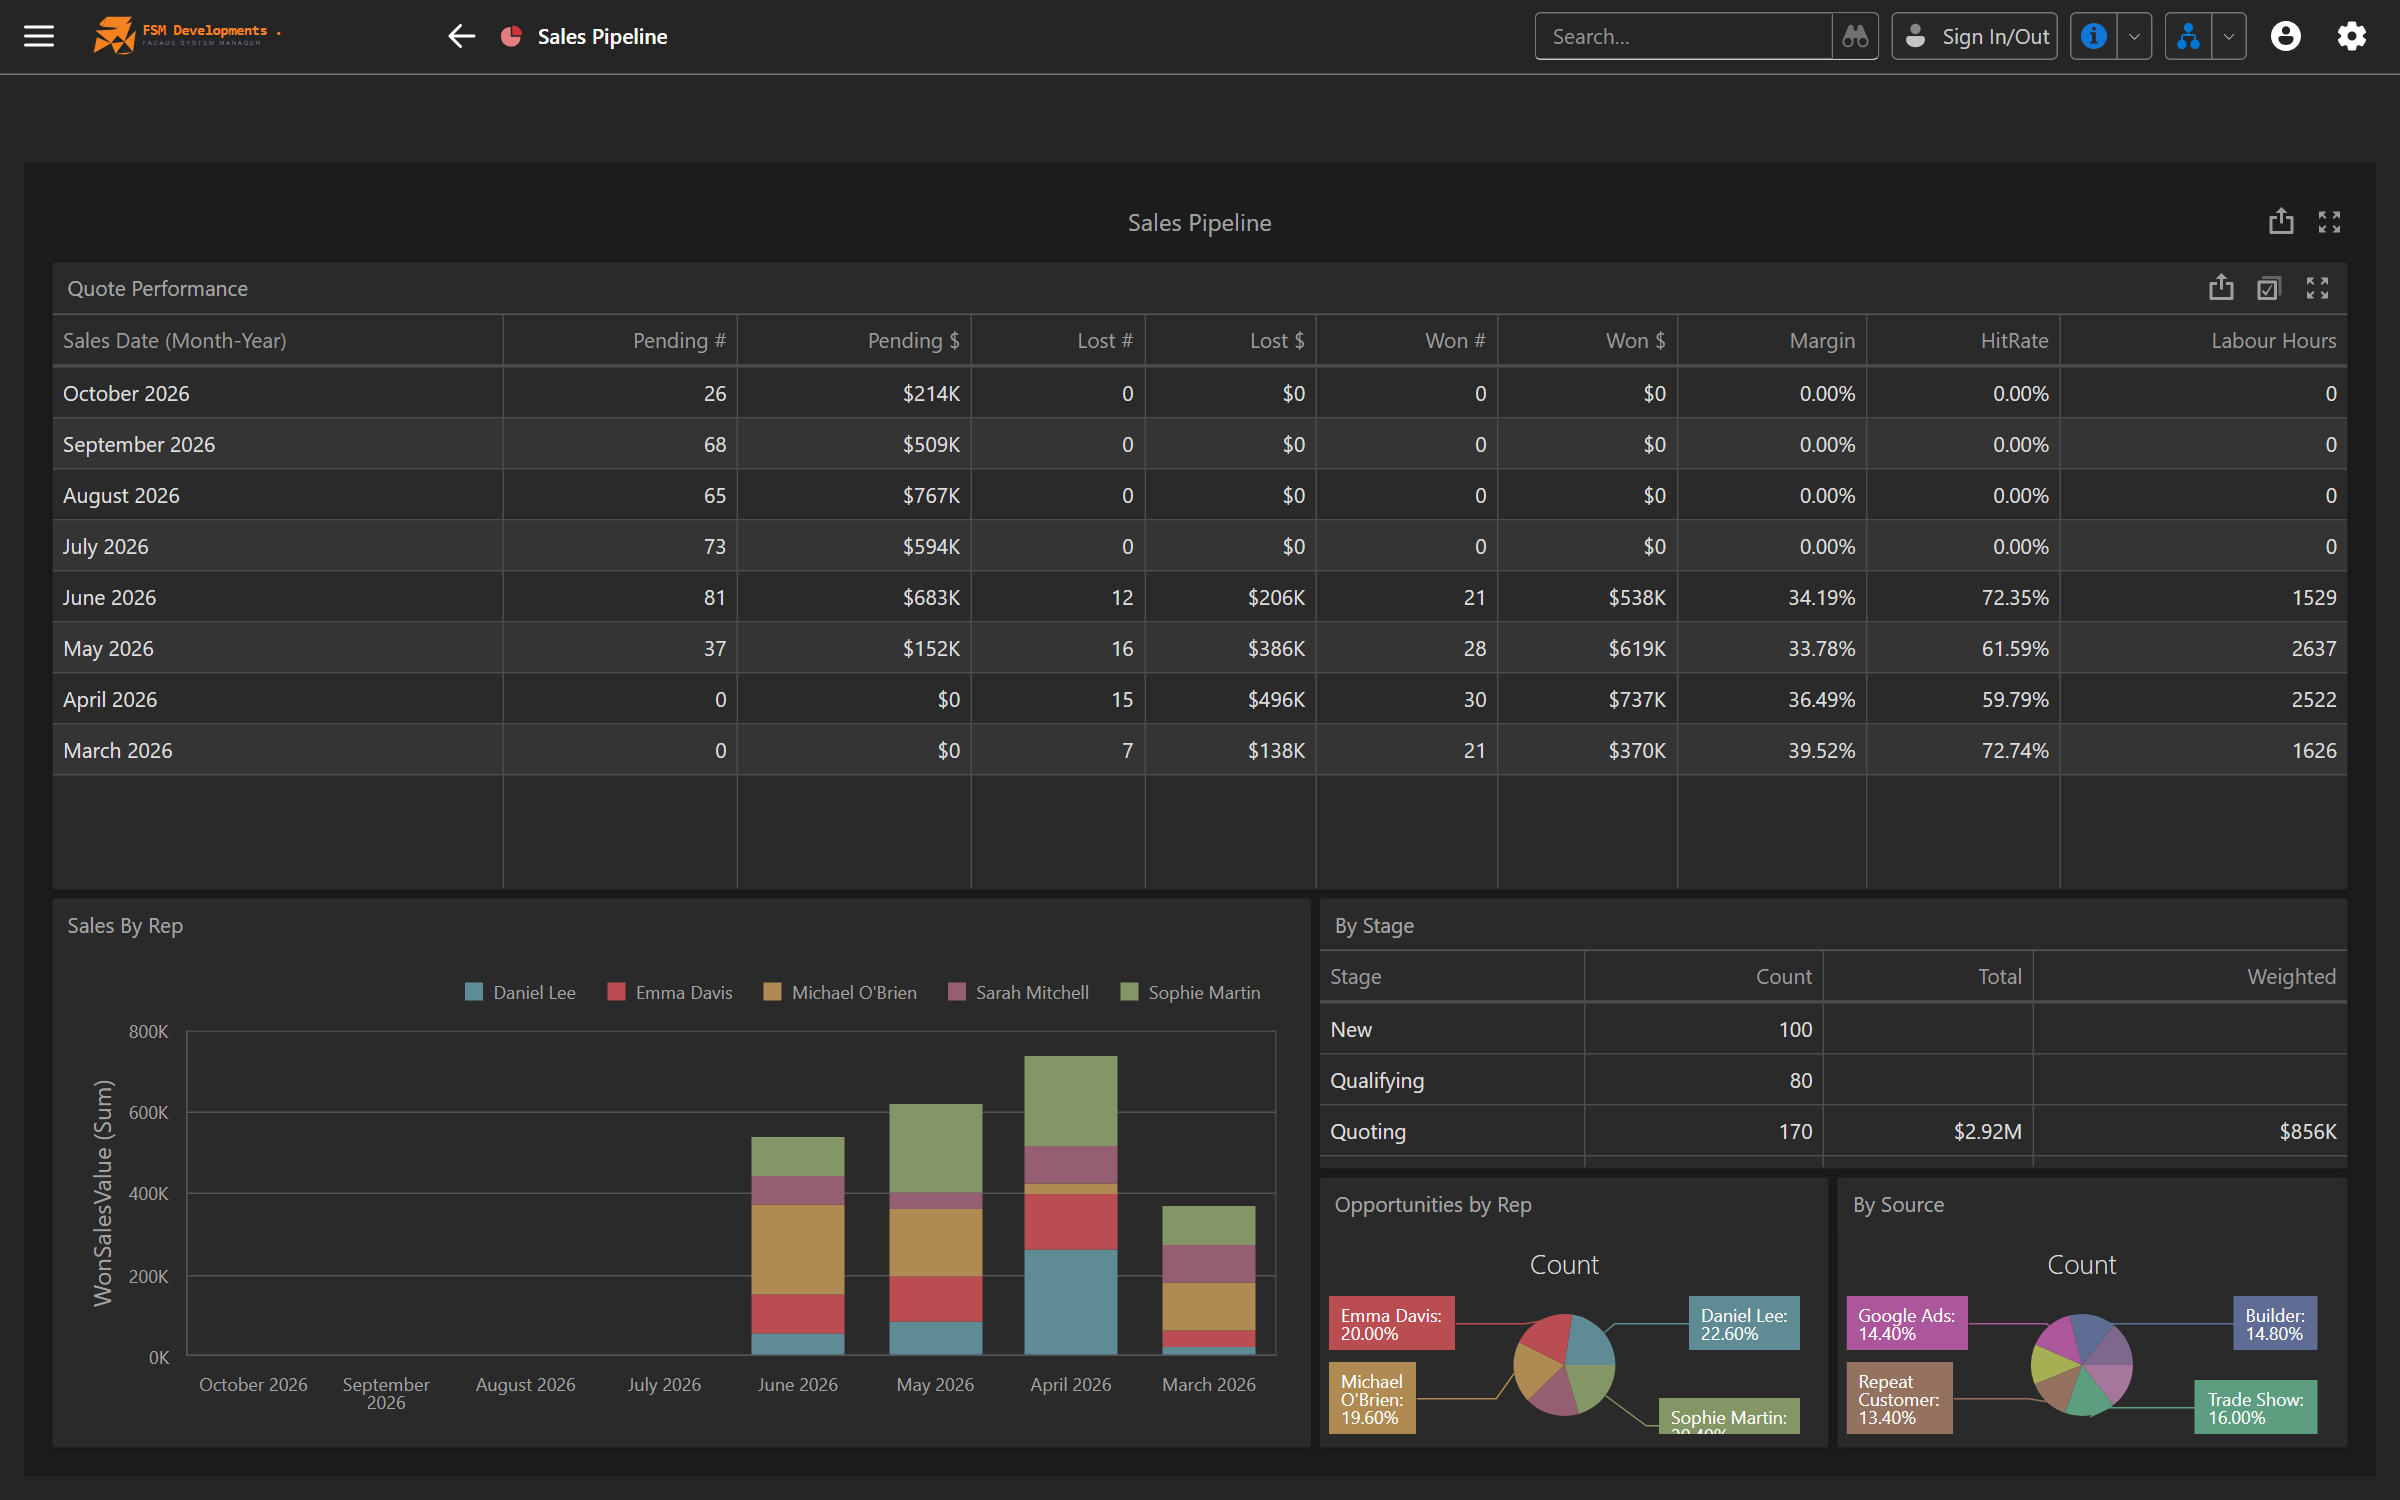Click the March 2026 stacked bar
The image size is (2400, 1500).
(1209, 1280)
